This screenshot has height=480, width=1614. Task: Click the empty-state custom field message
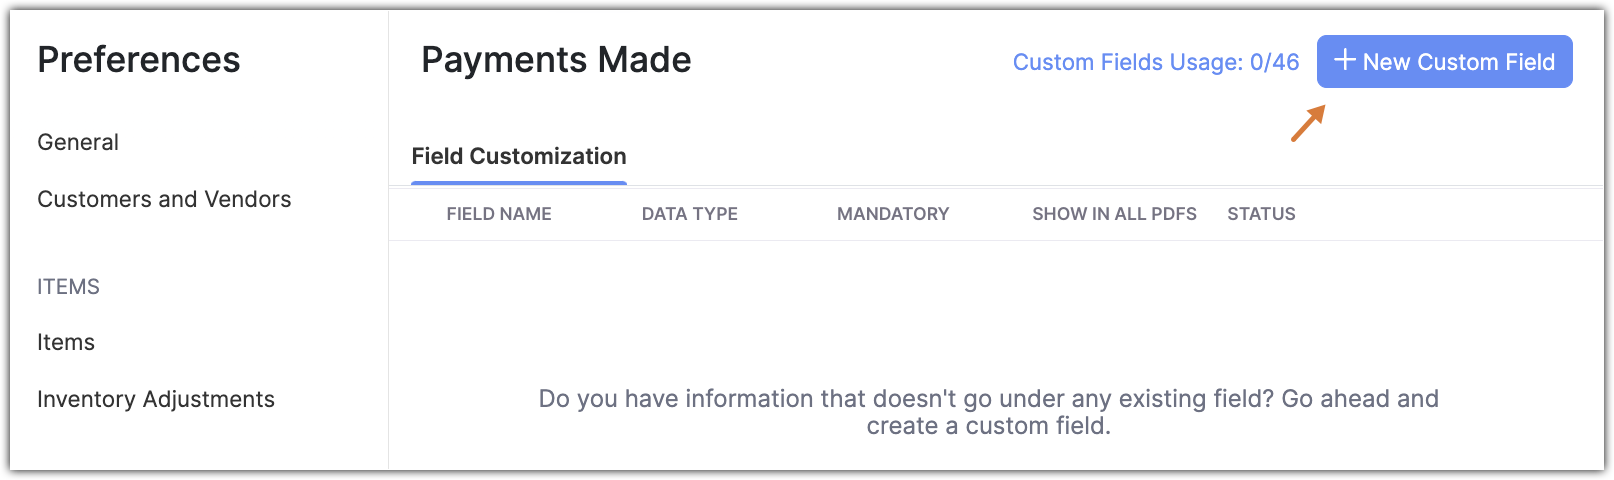[x=988, y=412]
